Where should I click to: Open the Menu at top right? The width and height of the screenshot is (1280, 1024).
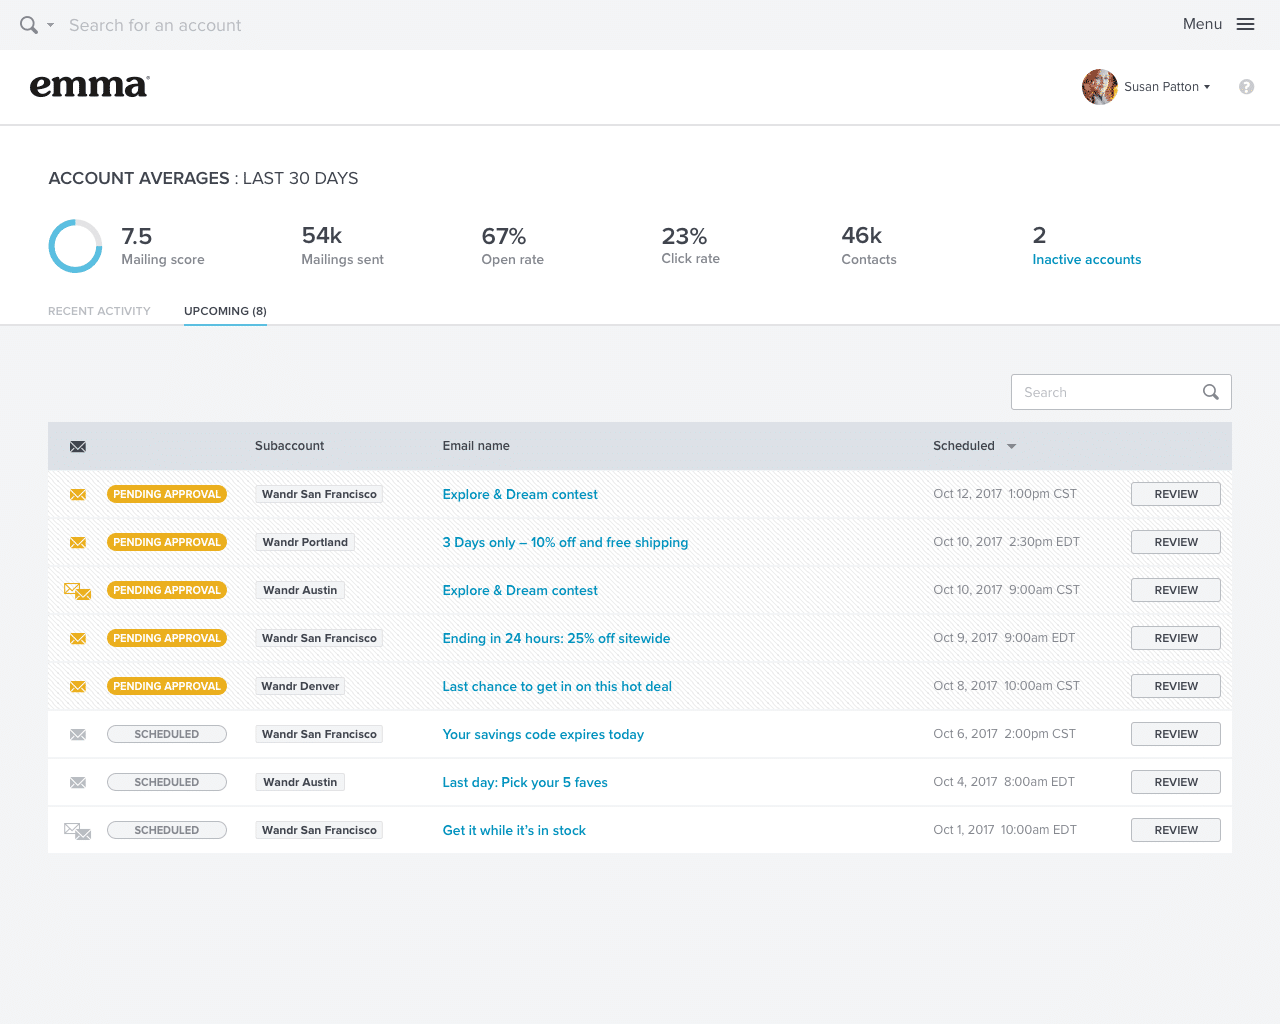click(1218, 24)
